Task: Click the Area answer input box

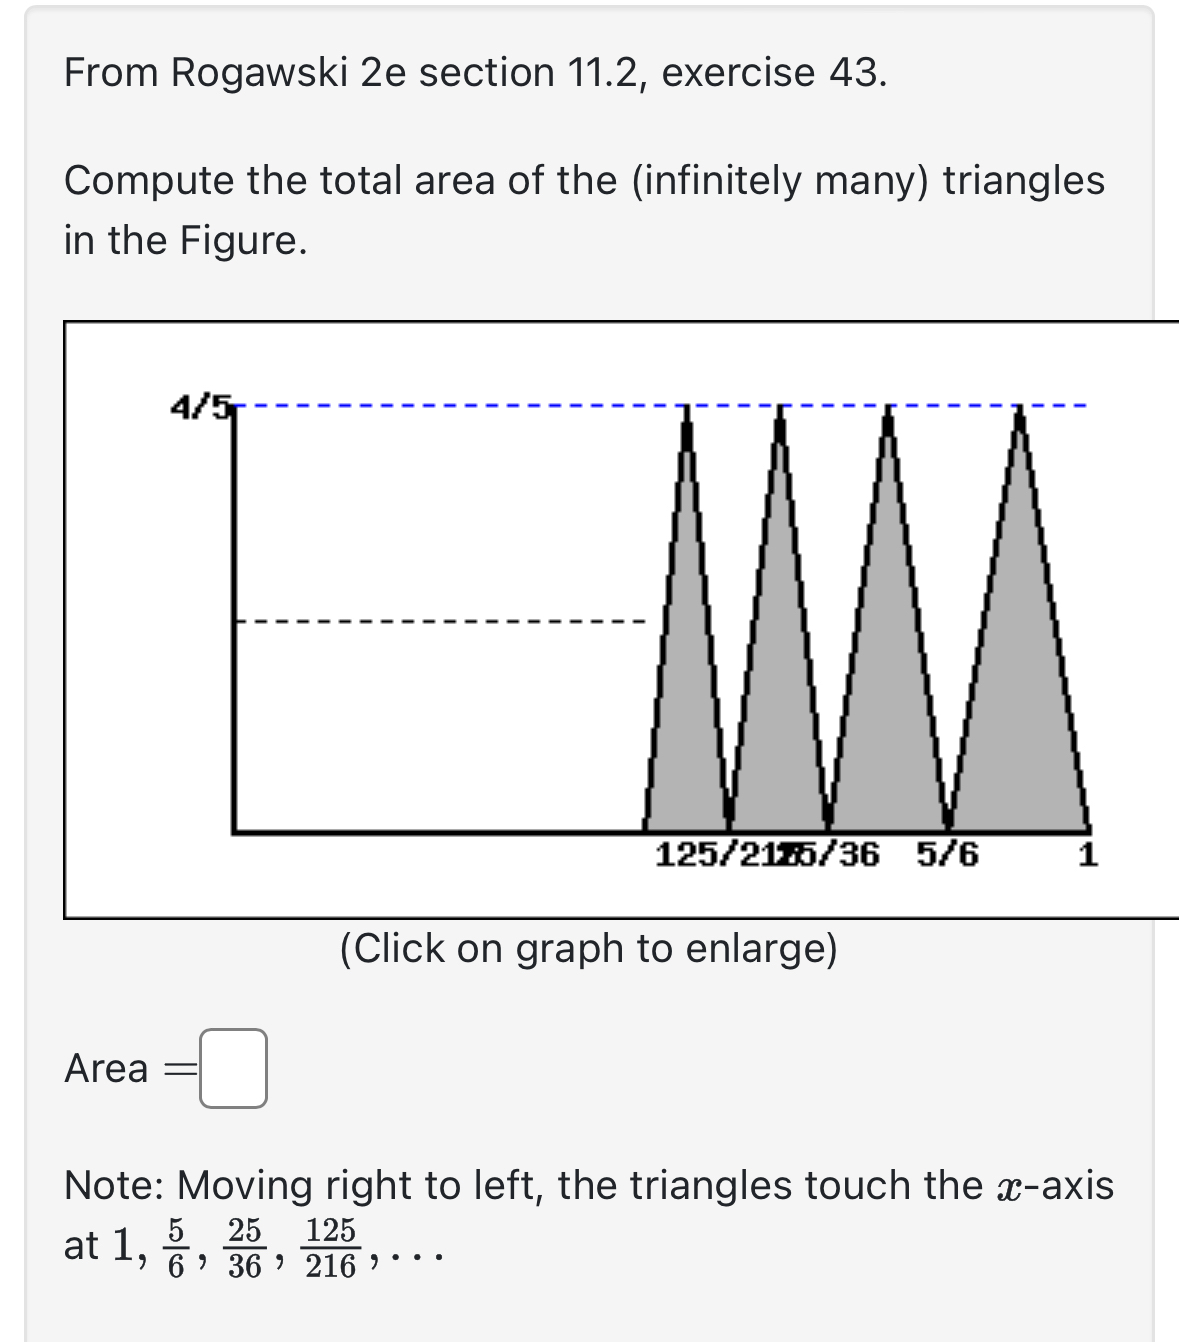Action: (x=233, y=1068)
